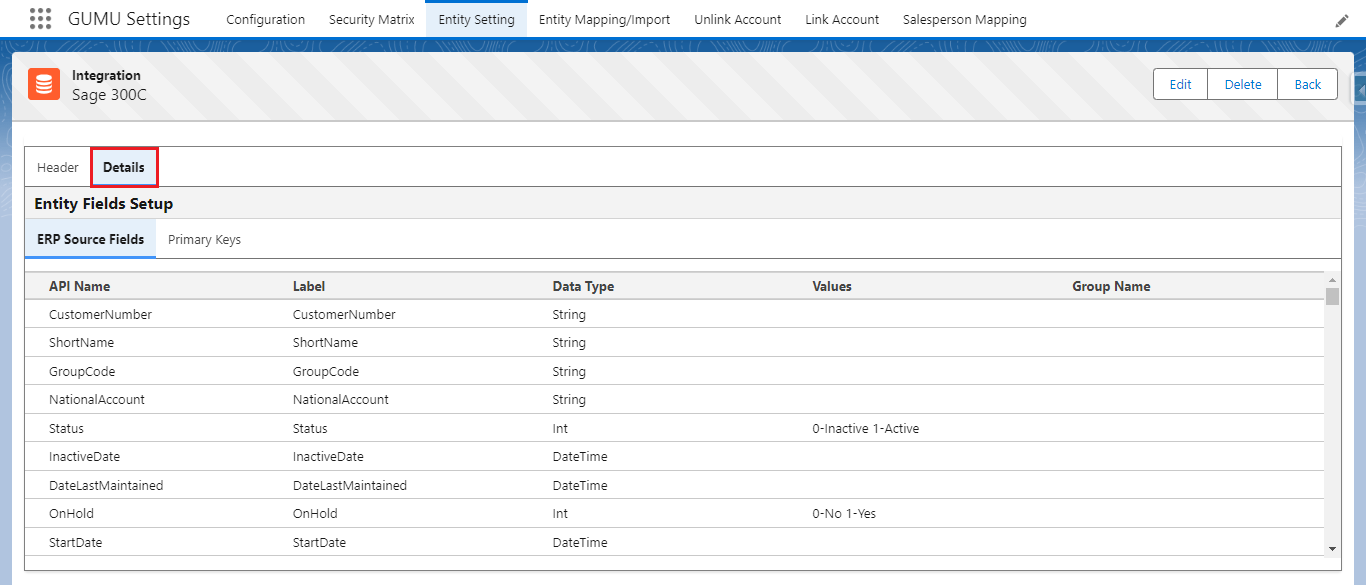Click the scrollbar down arrow in table

coord(1332,548)
